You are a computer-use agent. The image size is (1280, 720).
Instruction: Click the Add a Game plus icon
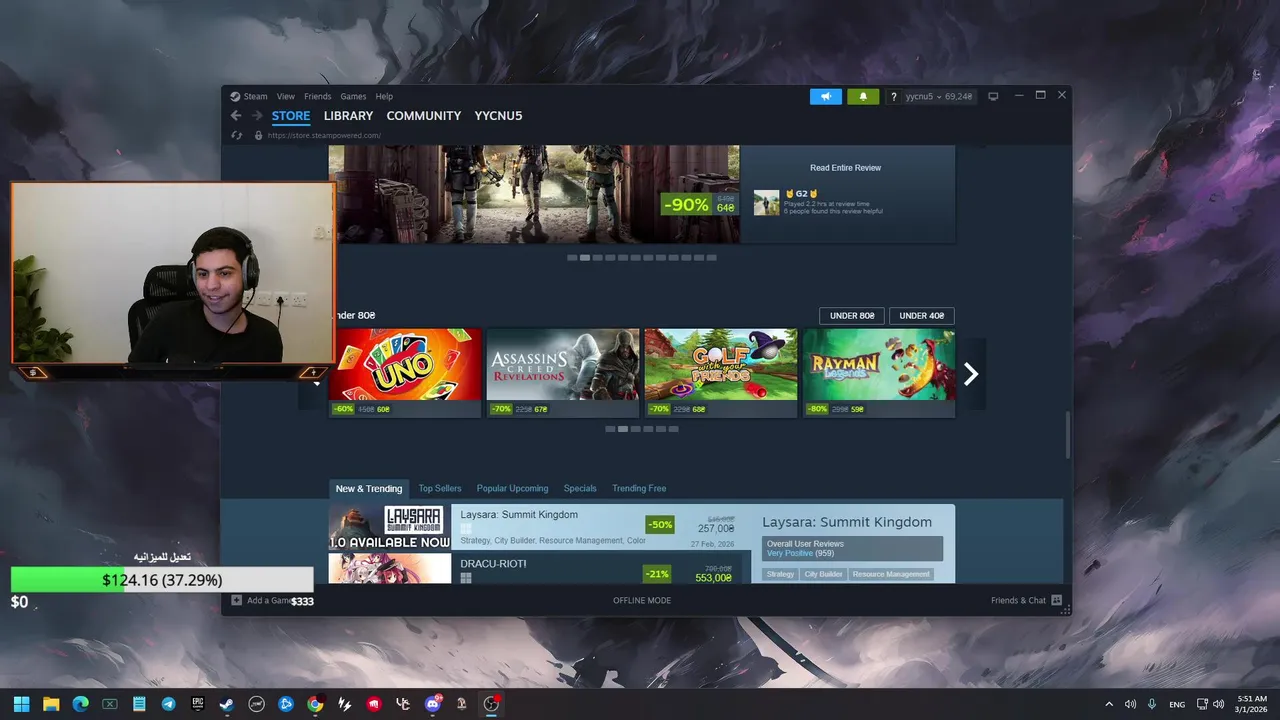(236, 600)
